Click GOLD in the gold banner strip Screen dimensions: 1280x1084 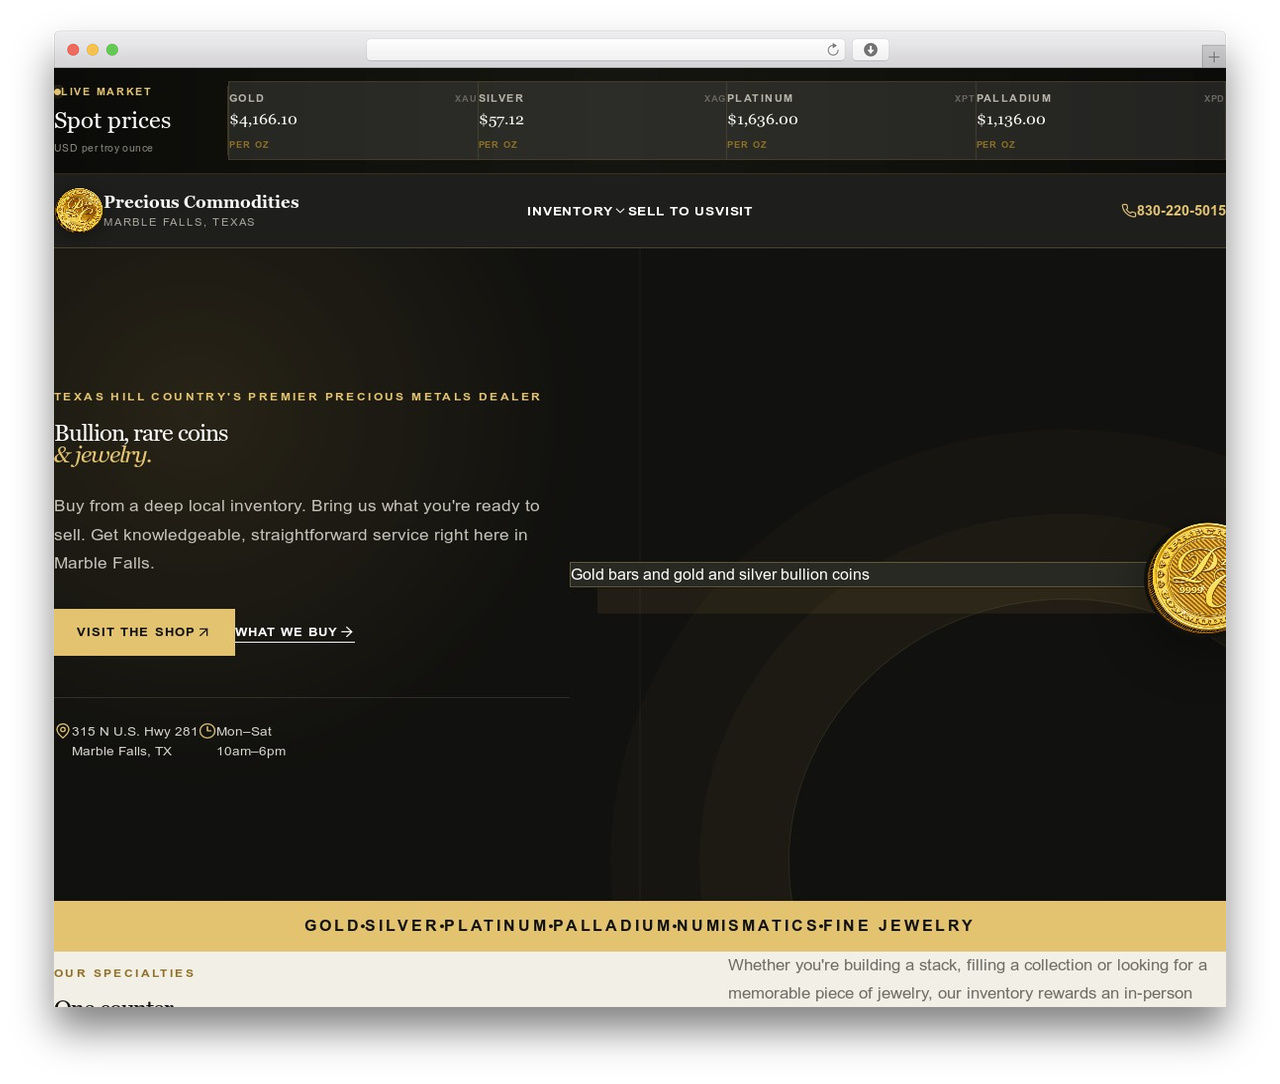click(x=332, y=926)
